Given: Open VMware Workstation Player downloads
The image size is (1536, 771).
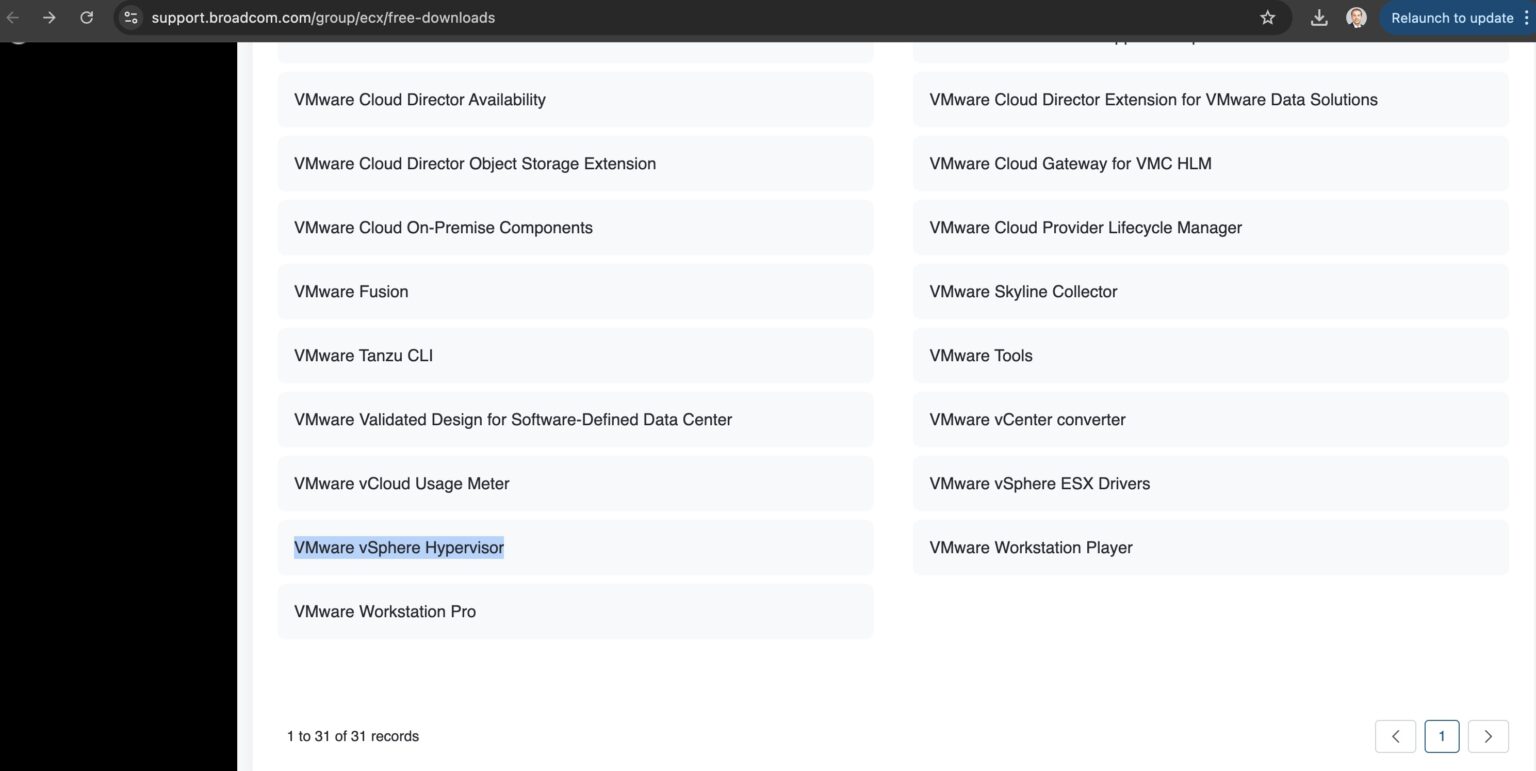Looking at the screenshot, I should (x=1030, y=547).
